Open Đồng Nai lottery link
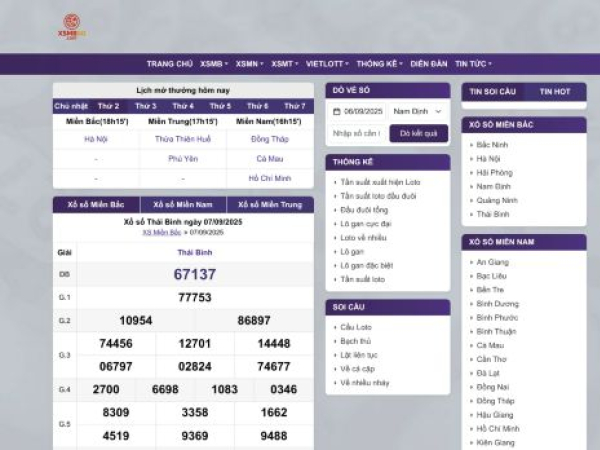 492,387
